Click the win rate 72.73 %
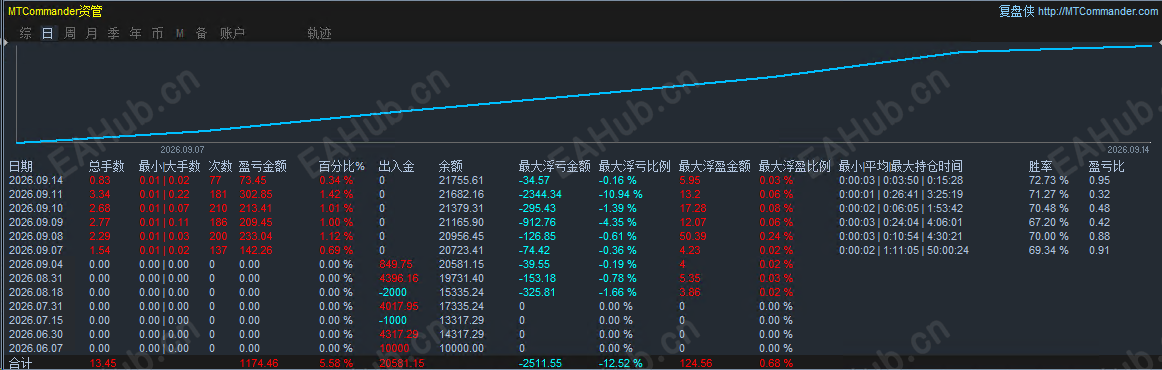 (x=1049, y=180)
